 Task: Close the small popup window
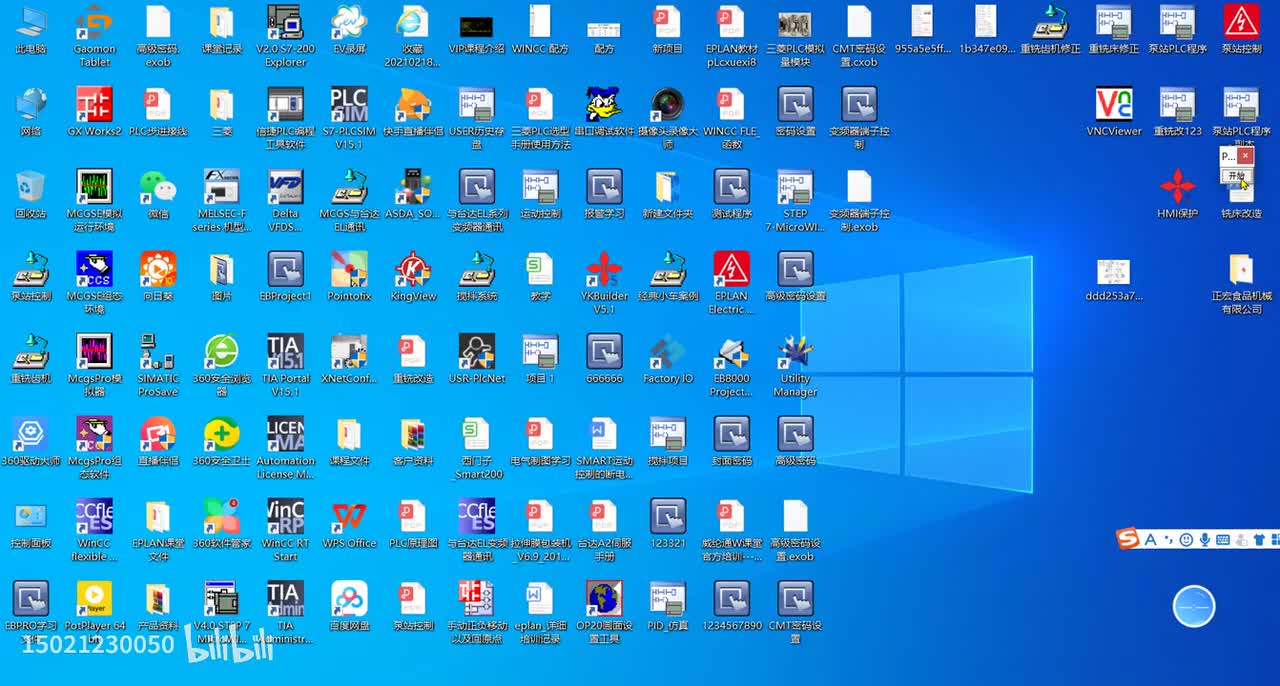[x=1244, y=156]
